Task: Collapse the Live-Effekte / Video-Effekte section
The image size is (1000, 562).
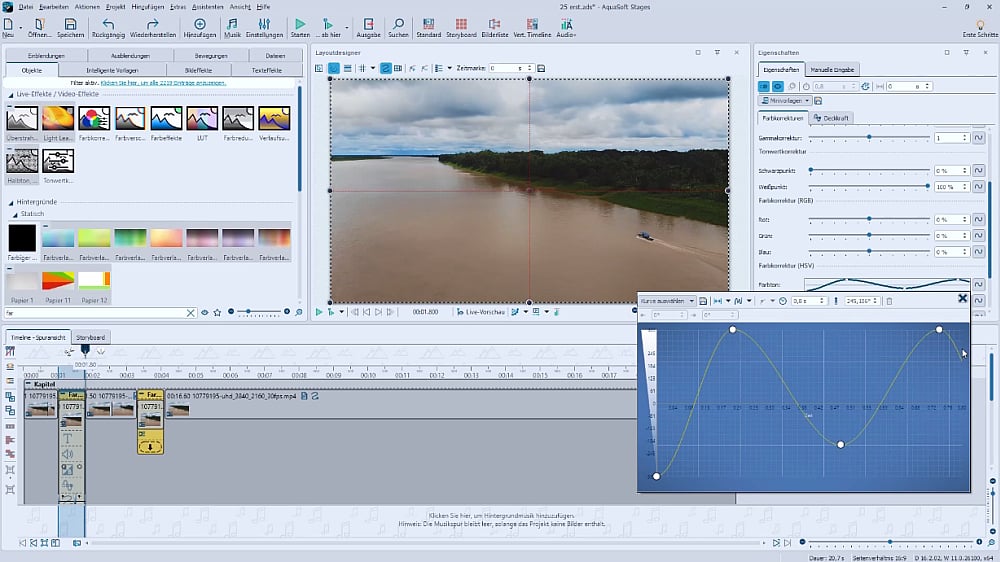Action: click(11, 93)
